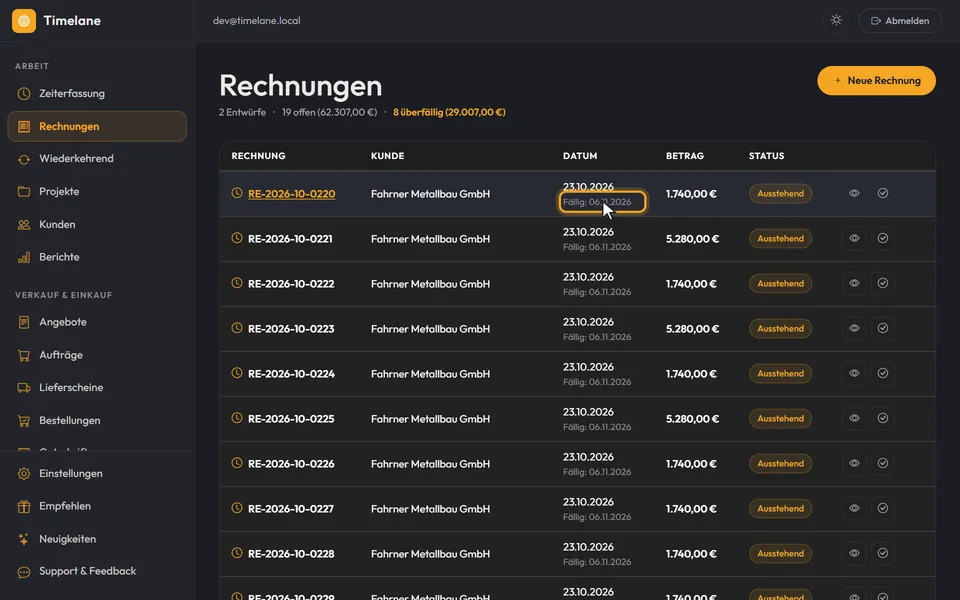View invoice RE-2026-10-0226 via eye icon
Viewport: 960px width, 600px height.
(x=854, y=463)
